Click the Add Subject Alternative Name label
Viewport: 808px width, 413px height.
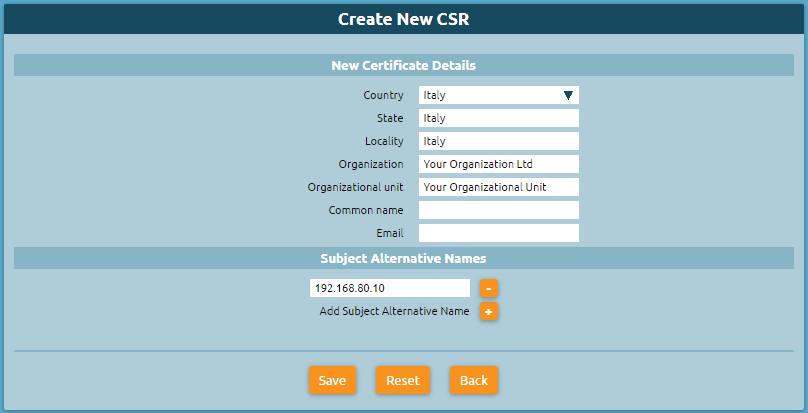click(394, 311)
